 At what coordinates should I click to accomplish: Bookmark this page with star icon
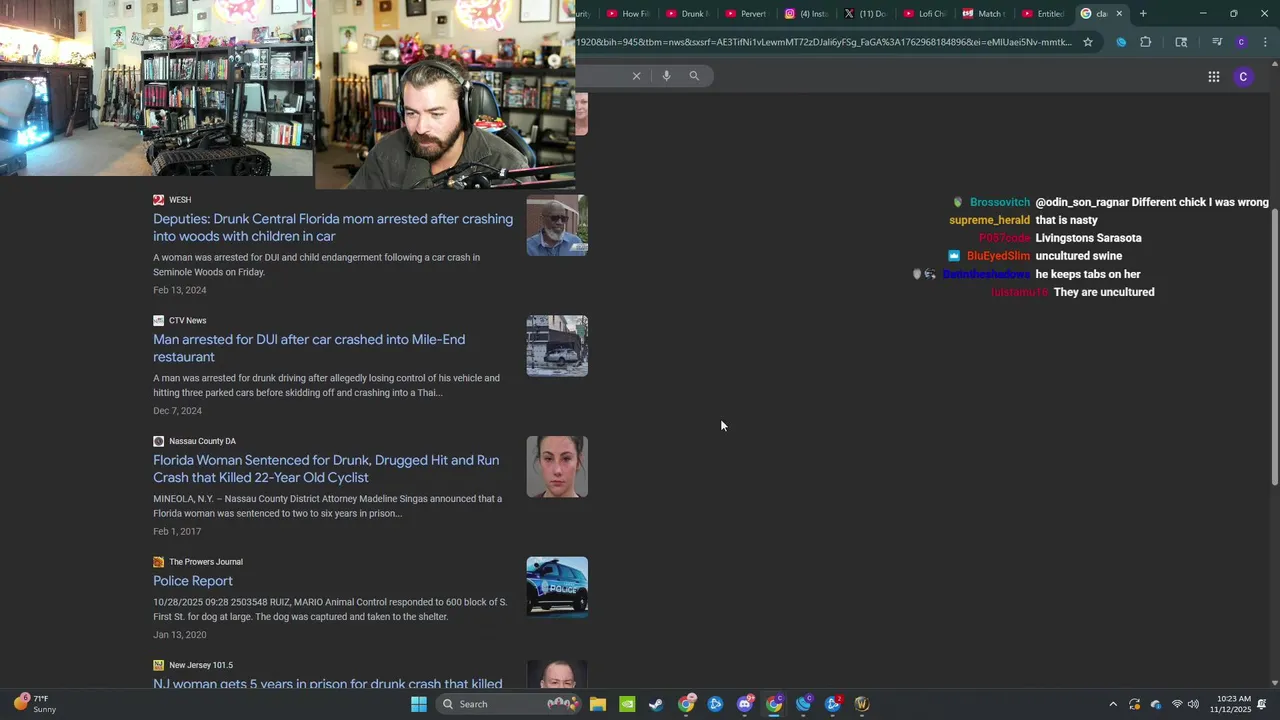[1088, 42]
